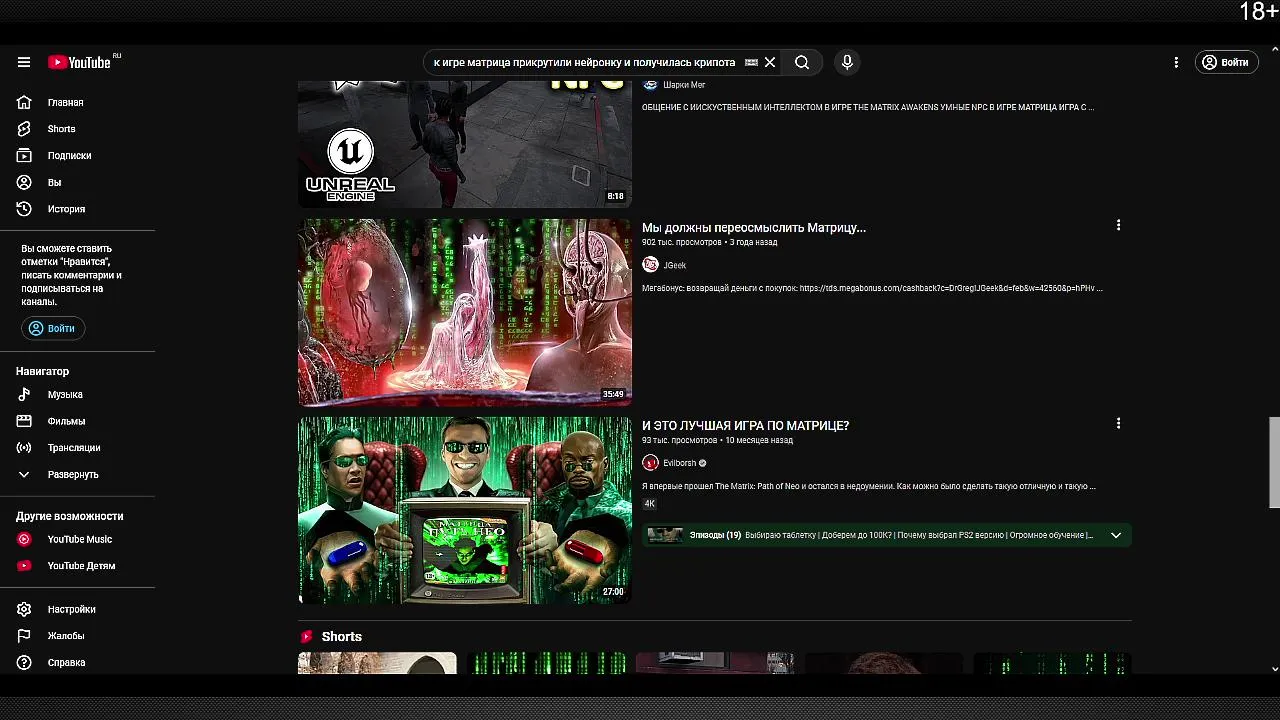Open the on-screen keyboard in search box
Viewport: 1280px width, 720px height.
tap(751, 62)
